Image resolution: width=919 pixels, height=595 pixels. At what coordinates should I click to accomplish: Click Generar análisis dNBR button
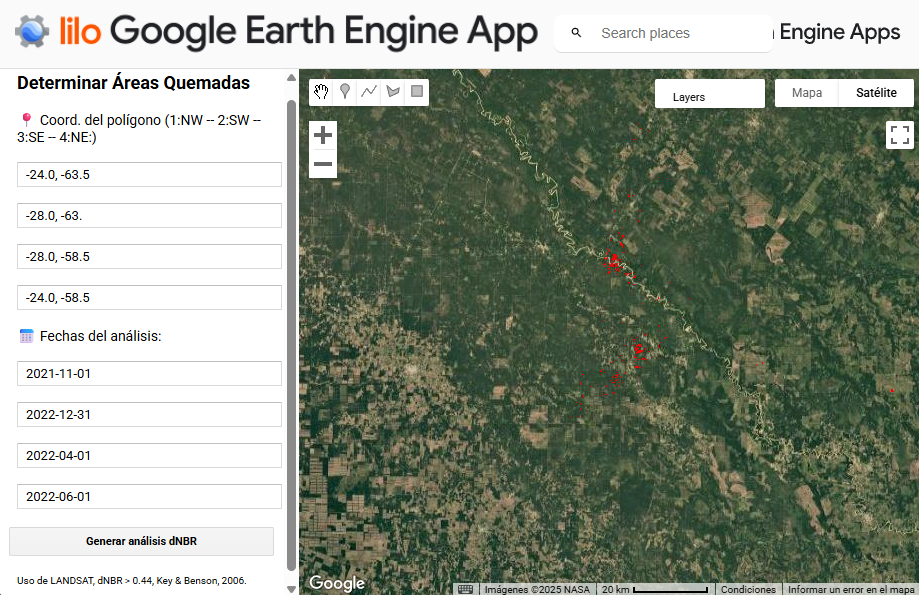(x=141, y=541)
